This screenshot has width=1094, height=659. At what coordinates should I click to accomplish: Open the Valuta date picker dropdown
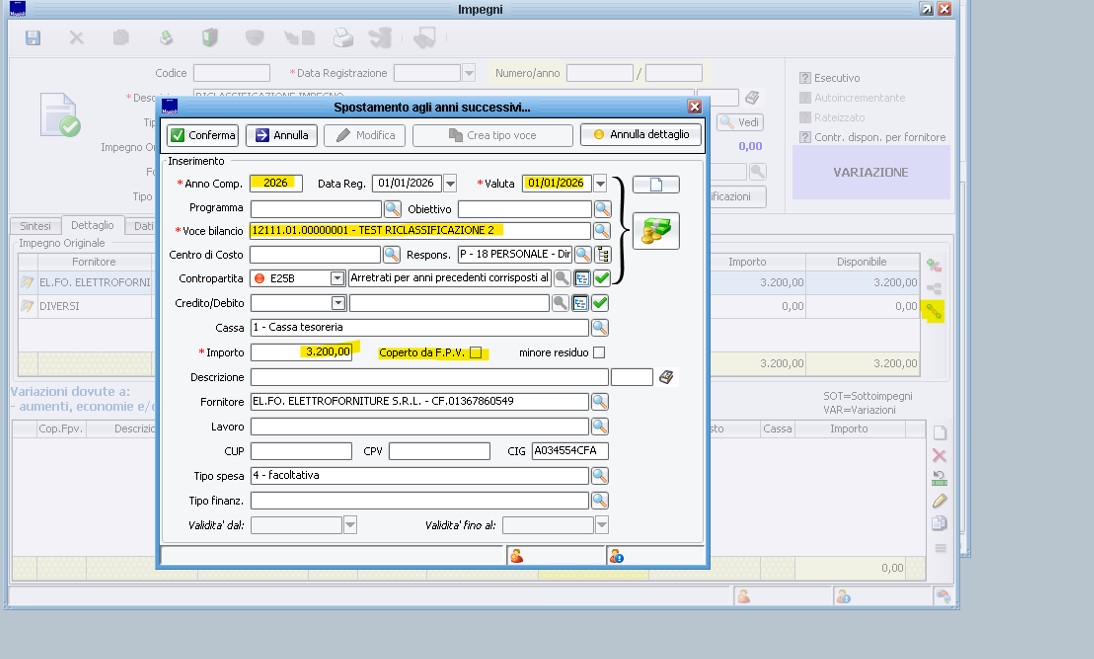point(600,183)
